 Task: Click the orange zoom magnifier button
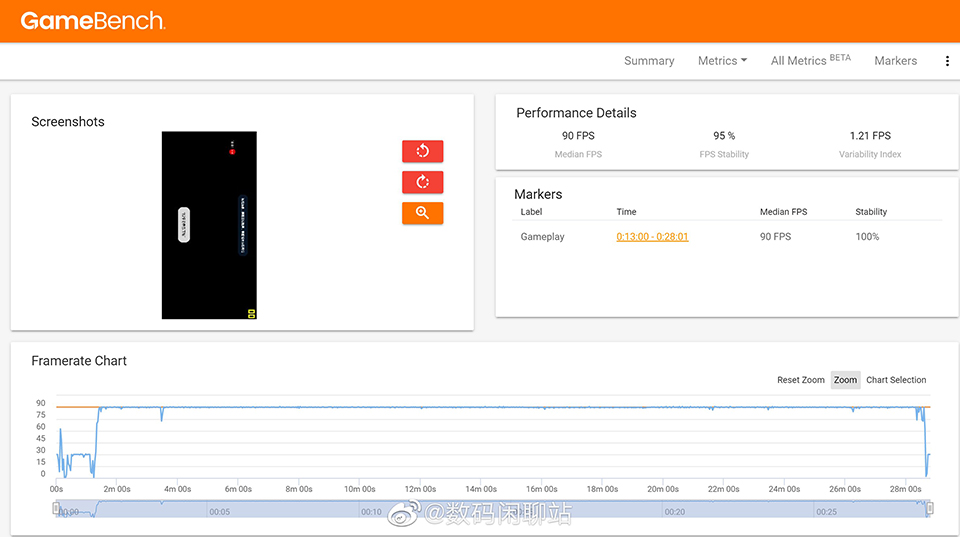pos(422,213)
